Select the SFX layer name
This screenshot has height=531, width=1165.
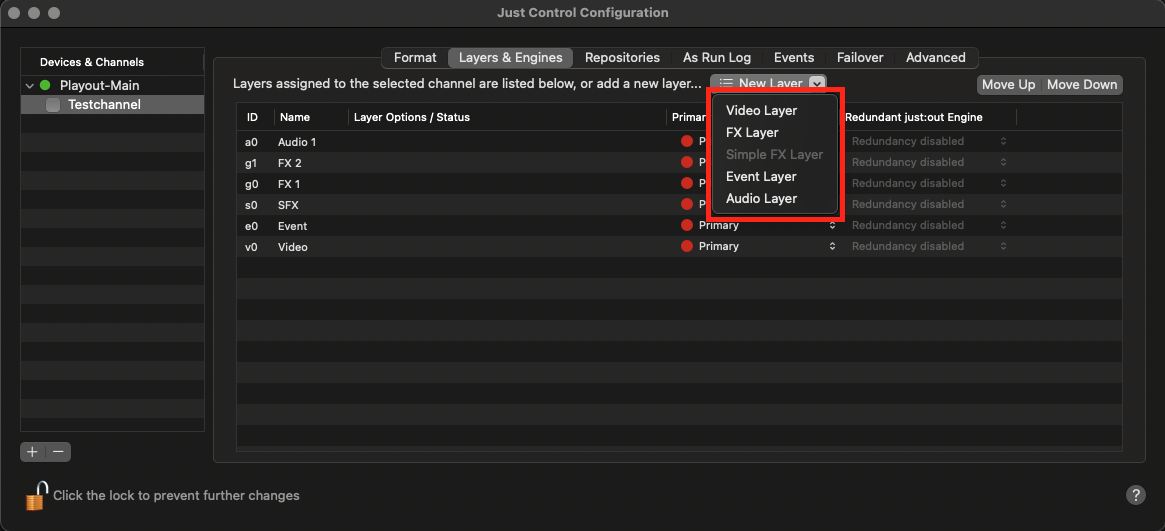pos(288,204)
